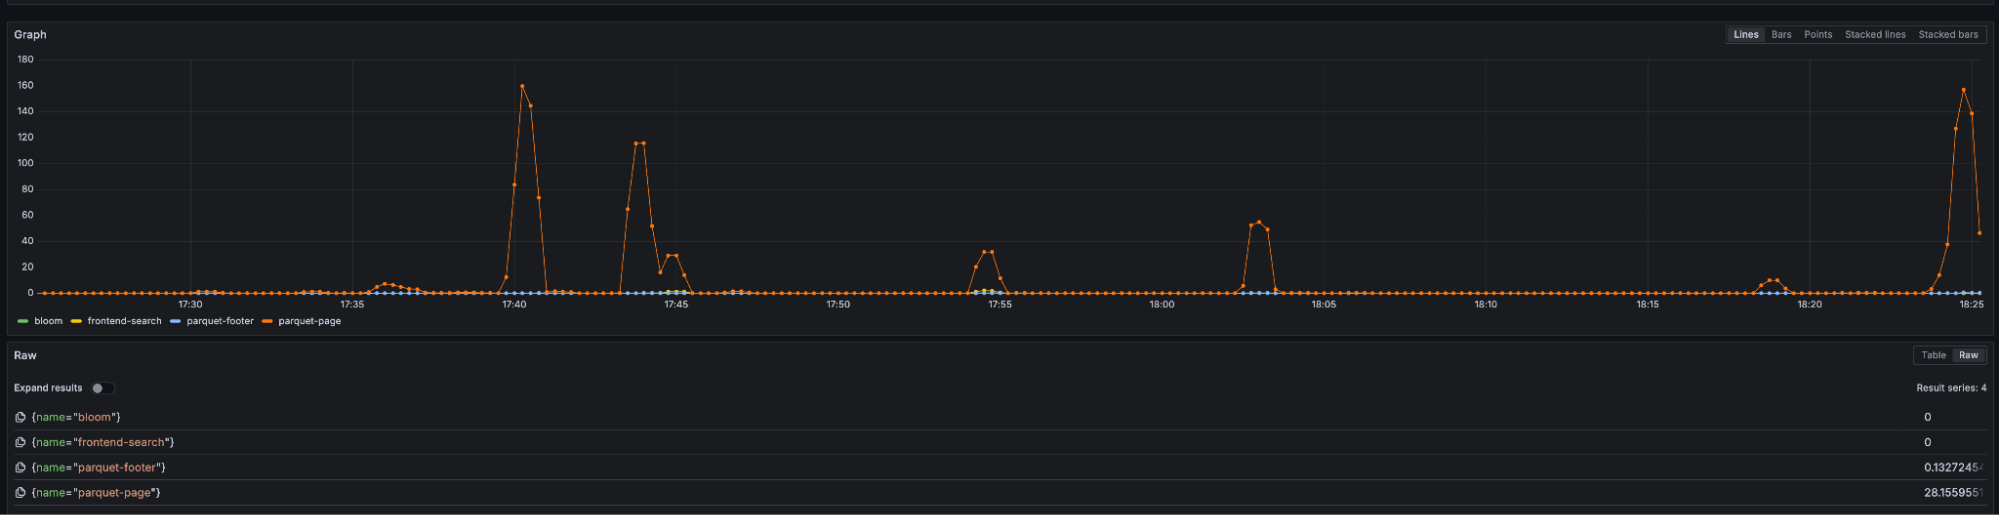Select the Stacked bars graph style

tap(1947, 34)
